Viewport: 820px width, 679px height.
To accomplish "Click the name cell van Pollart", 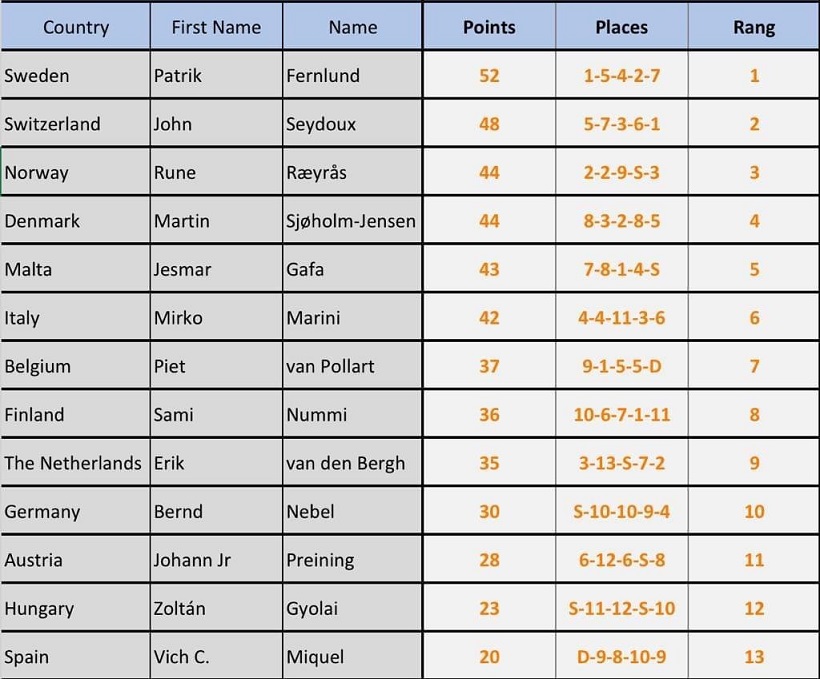I will pos(352,366).
